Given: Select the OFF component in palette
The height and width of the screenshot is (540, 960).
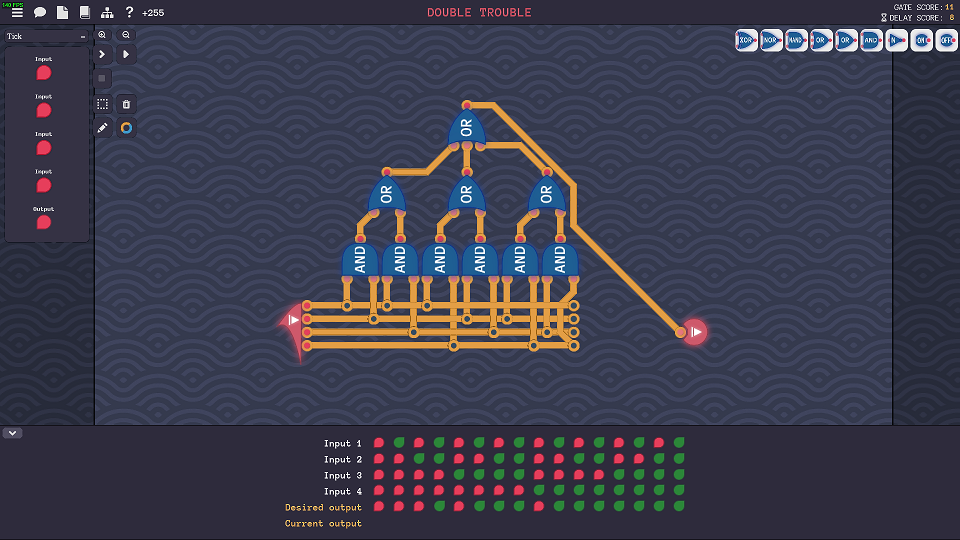Looking at the screenshot, I should pyautogui.click(x=946, y=41).
